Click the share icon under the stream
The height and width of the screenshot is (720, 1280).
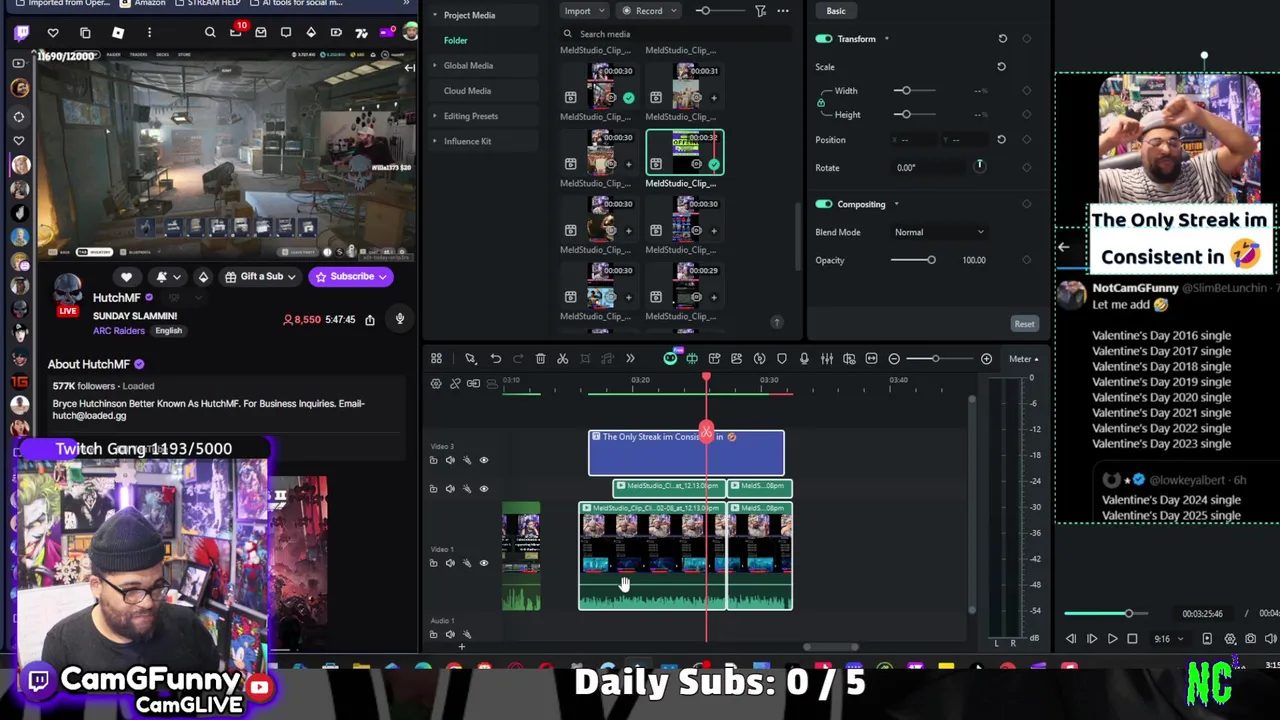tap(370, 320)
